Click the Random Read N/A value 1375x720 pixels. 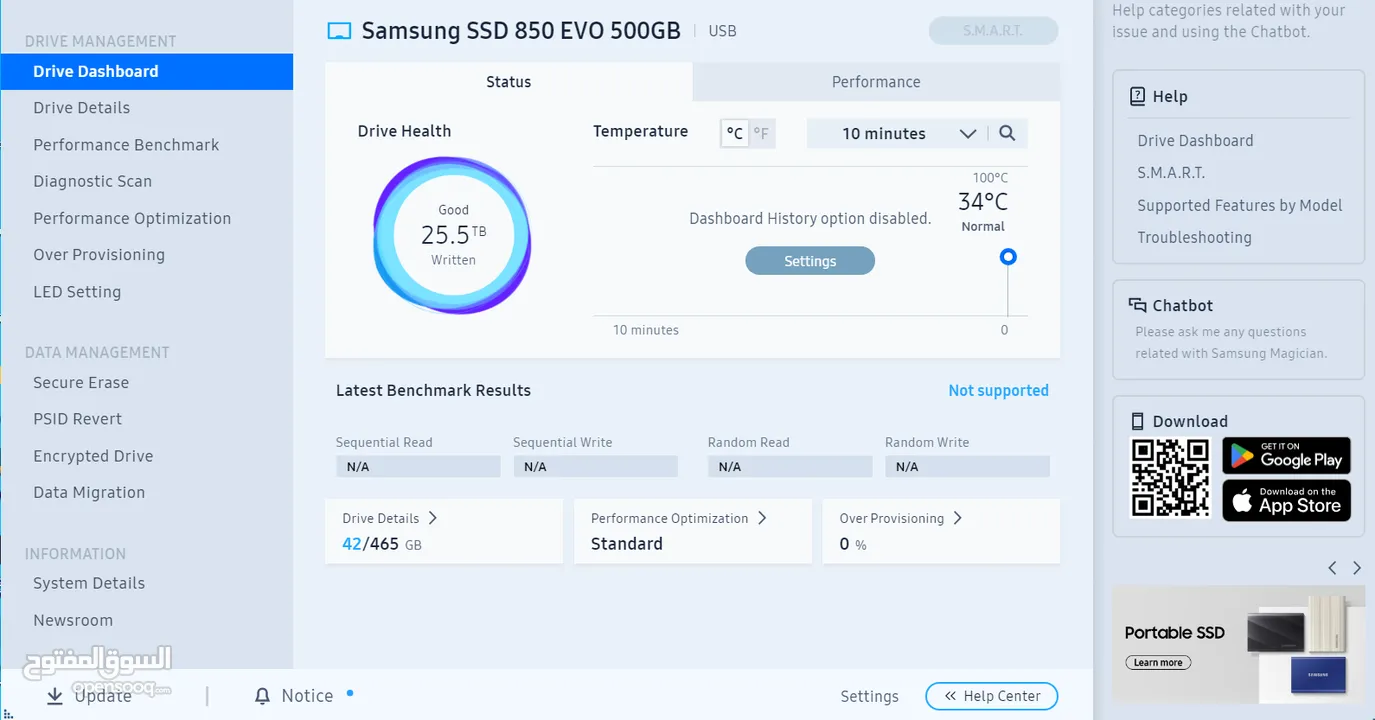pyautogui.click(x=790, y=466)
